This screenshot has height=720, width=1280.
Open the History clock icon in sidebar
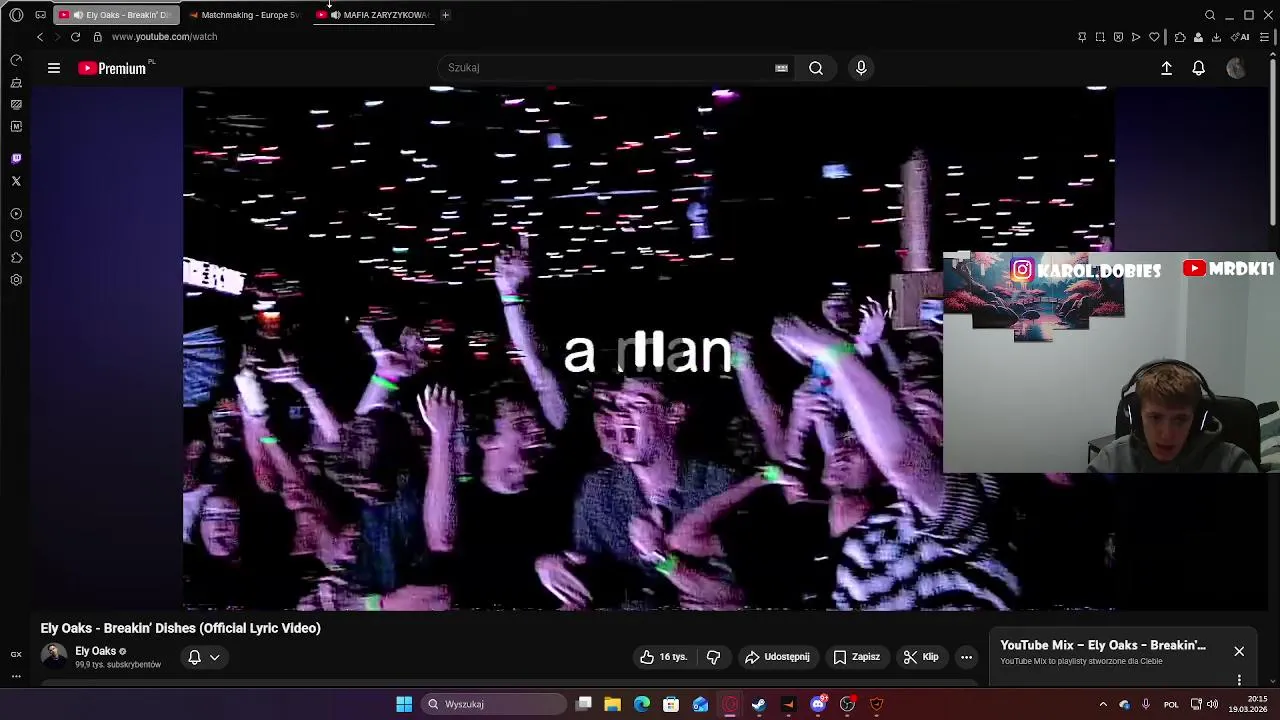(16, 236)
